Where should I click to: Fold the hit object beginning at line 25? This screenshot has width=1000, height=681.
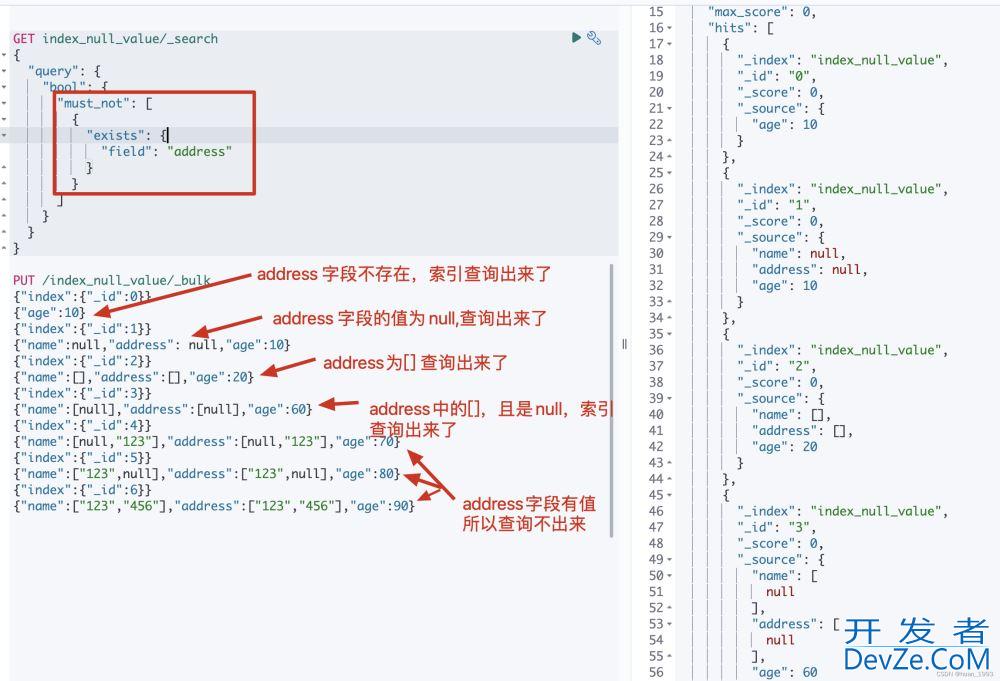[x=670, y=173]
